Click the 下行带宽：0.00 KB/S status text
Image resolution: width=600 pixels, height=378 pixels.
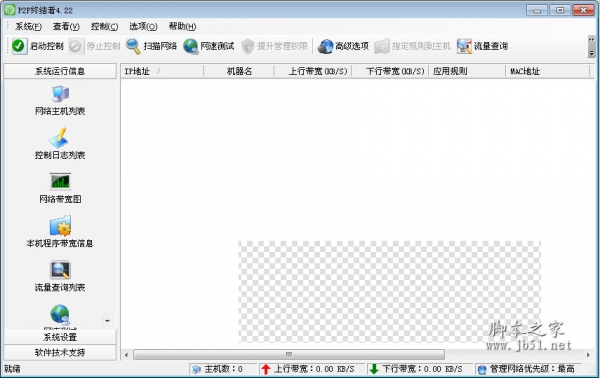tap(422, 369)
